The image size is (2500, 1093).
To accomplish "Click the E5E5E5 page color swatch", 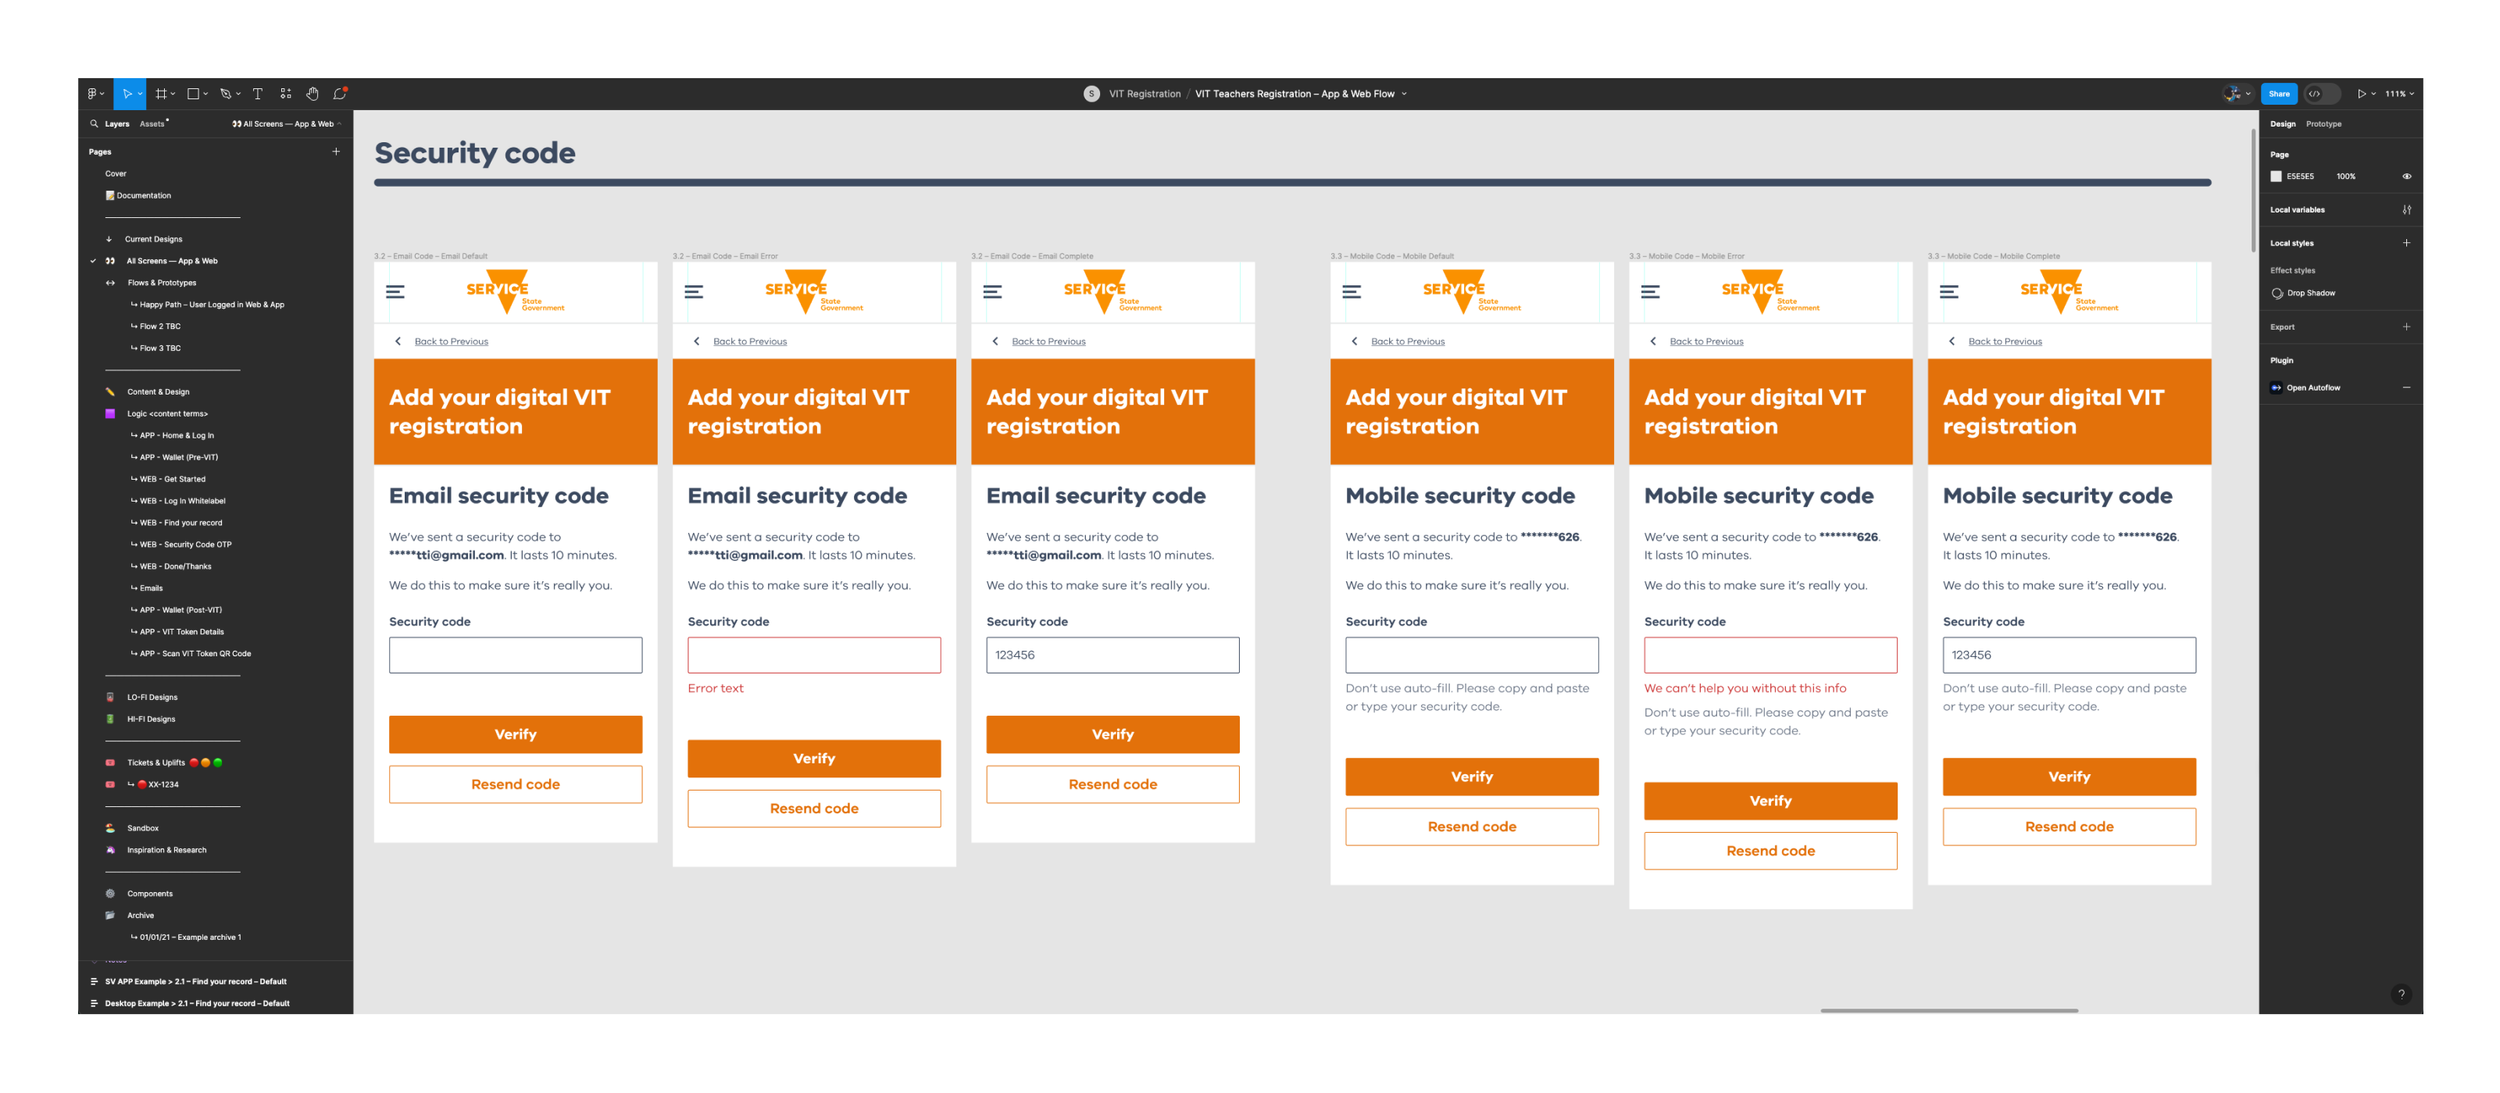I will click(2276, 176).
